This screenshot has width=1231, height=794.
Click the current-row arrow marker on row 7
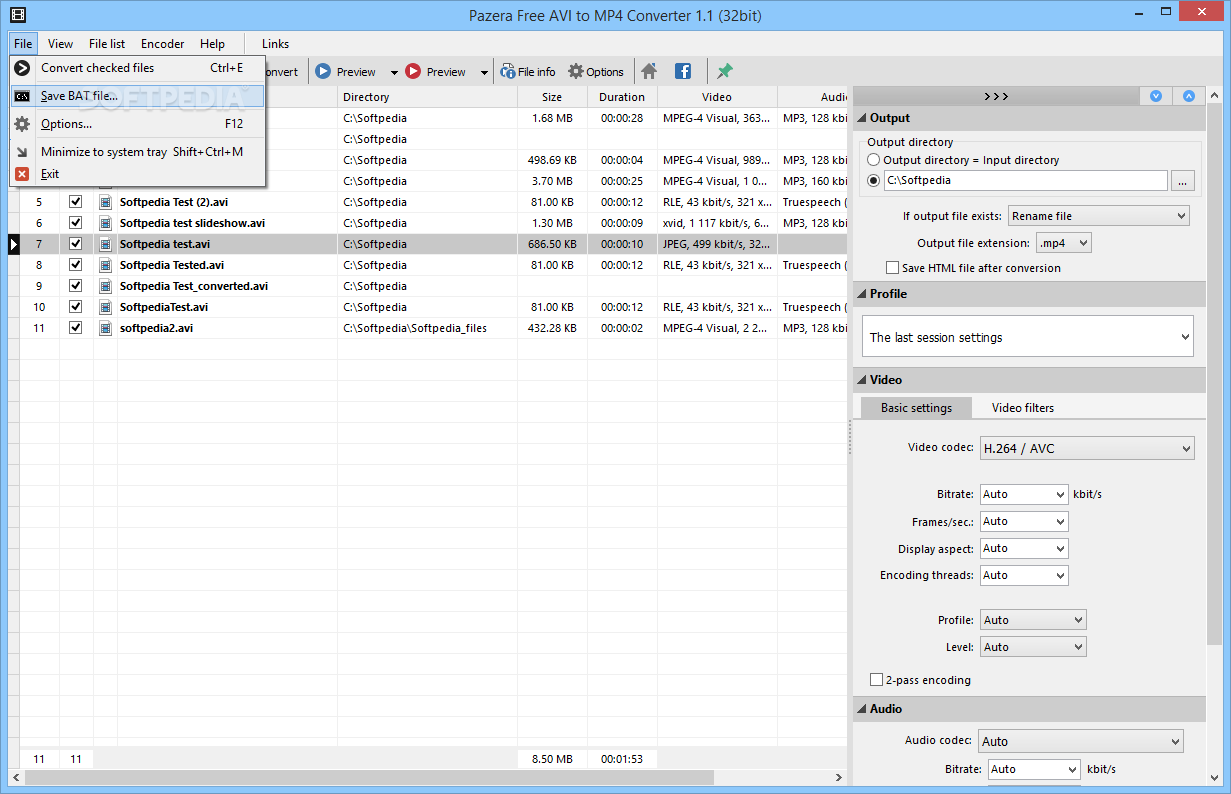tap(14, 244)
